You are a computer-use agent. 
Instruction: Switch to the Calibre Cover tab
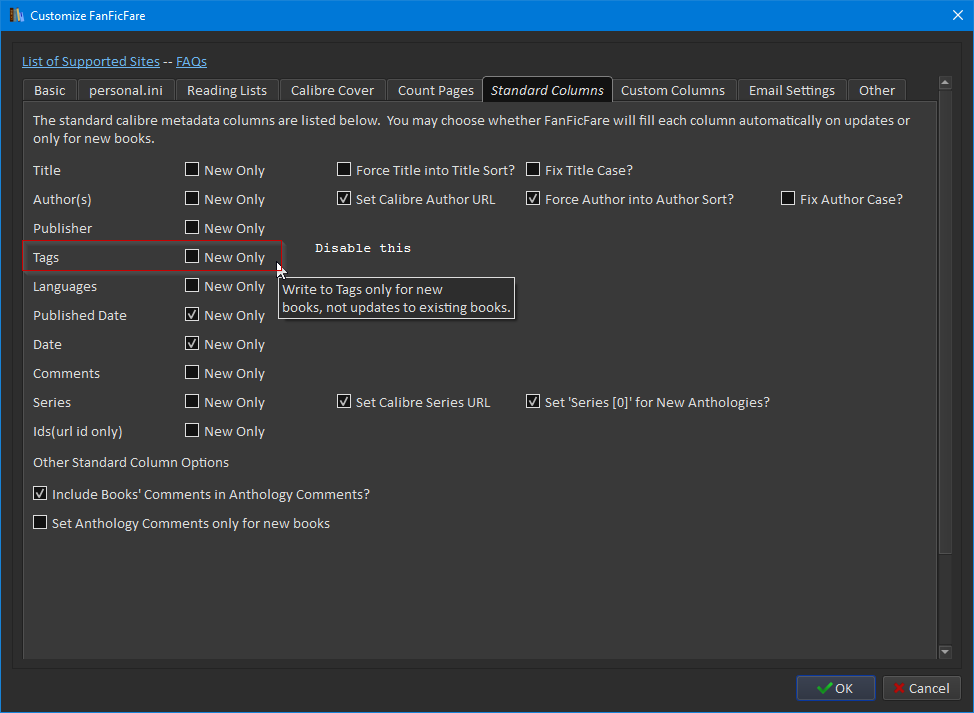coord(332,90)
